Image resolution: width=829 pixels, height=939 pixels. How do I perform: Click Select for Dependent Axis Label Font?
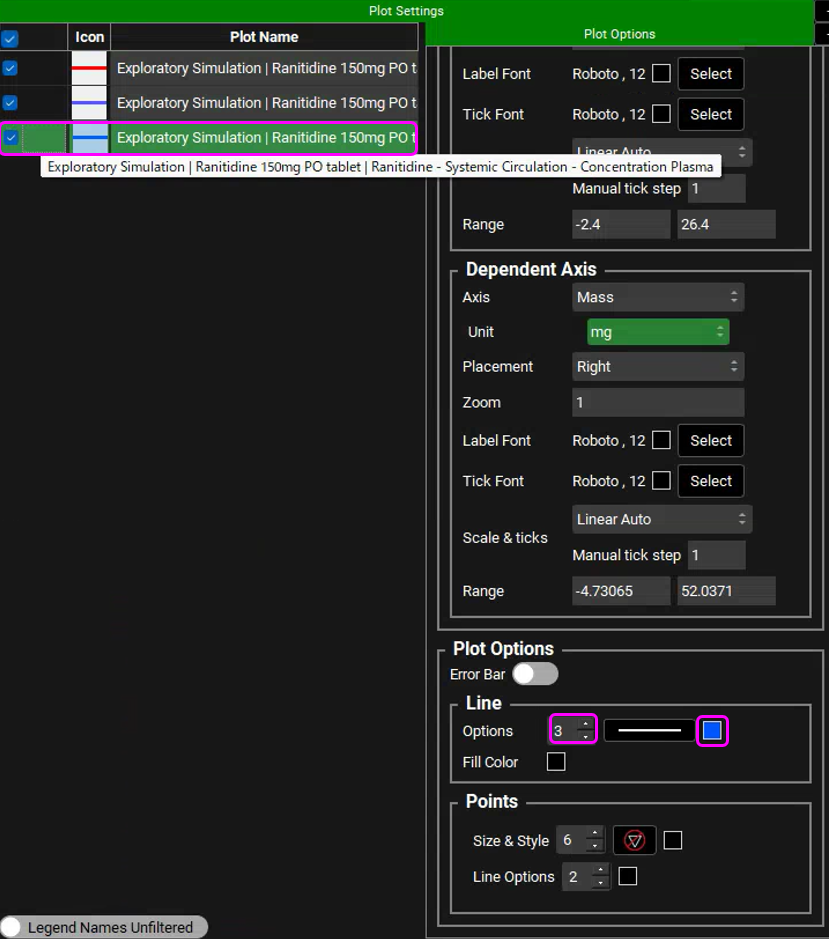pyautogui.click(x=711, y=441)
